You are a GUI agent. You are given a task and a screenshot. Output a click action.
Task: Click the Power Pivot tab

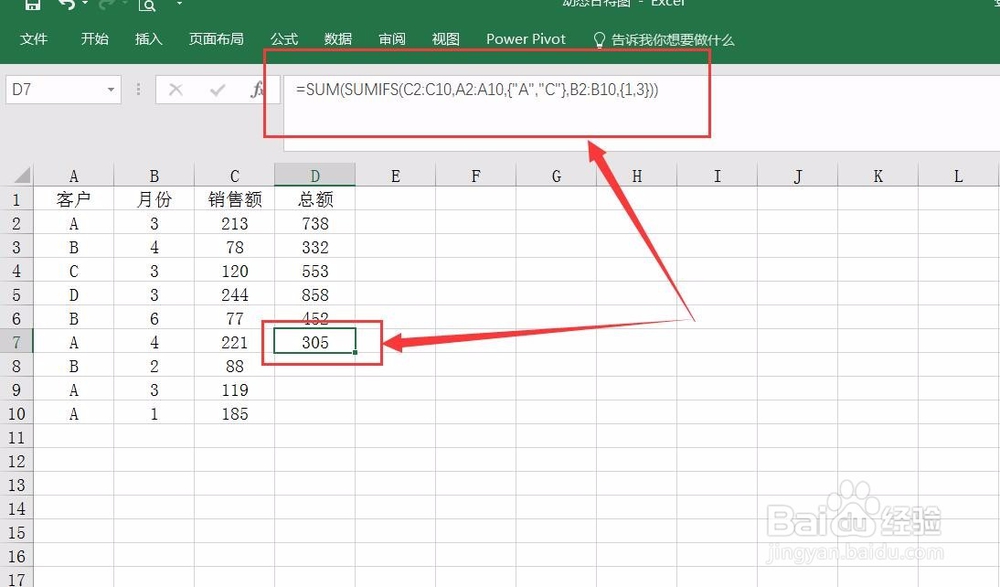coord(525,39)
